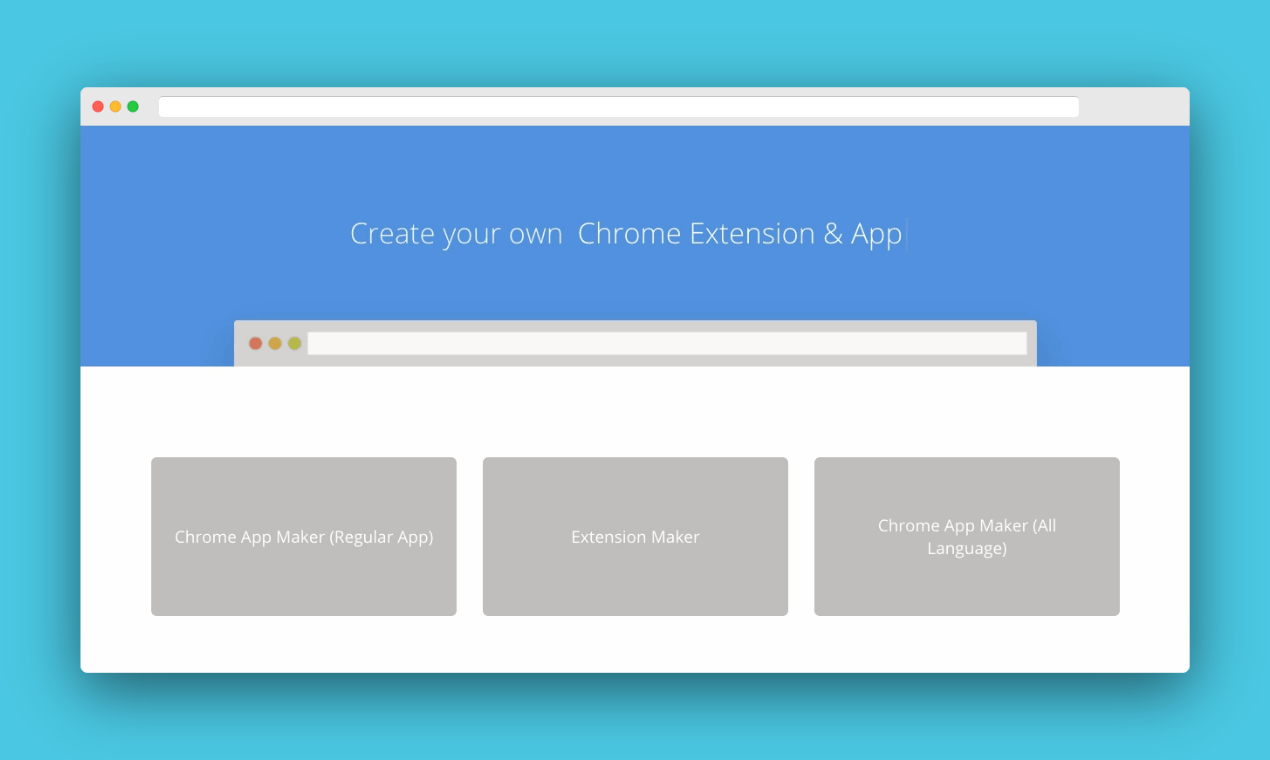Click the main browser address bar
This screenshot has height=760, width=1270.
618,106
